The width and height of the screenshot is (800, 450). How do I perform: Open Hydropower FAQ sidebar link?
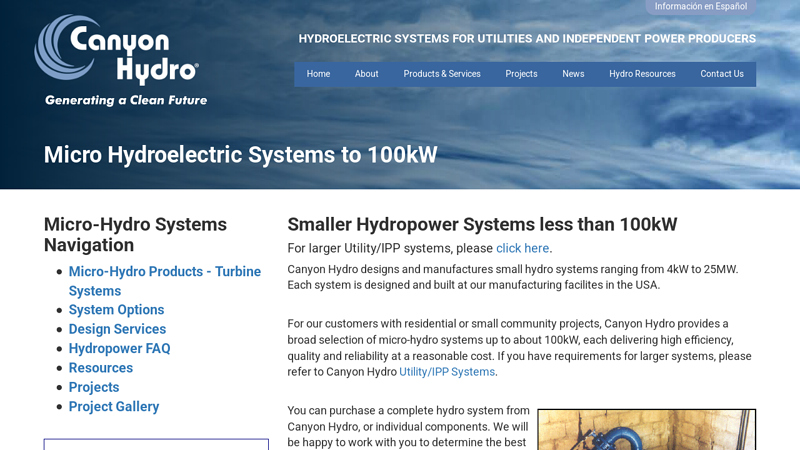click(x=119, y=348)
